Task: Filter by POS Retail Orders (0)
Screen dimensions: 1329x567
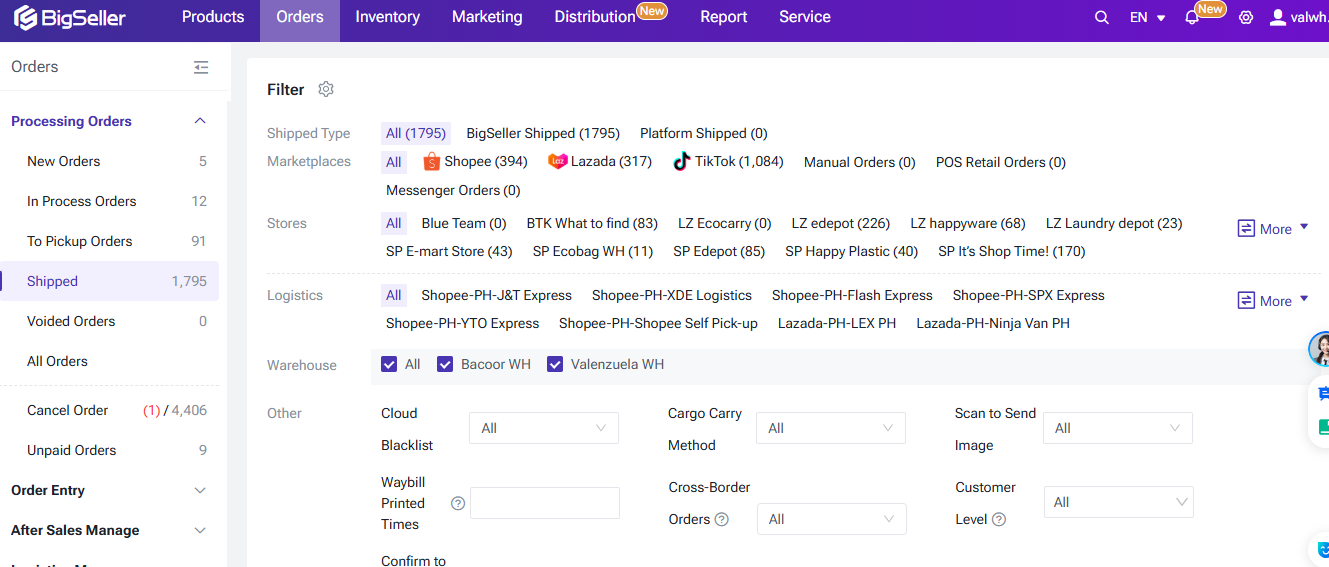Action: (x=1001, y=162)
